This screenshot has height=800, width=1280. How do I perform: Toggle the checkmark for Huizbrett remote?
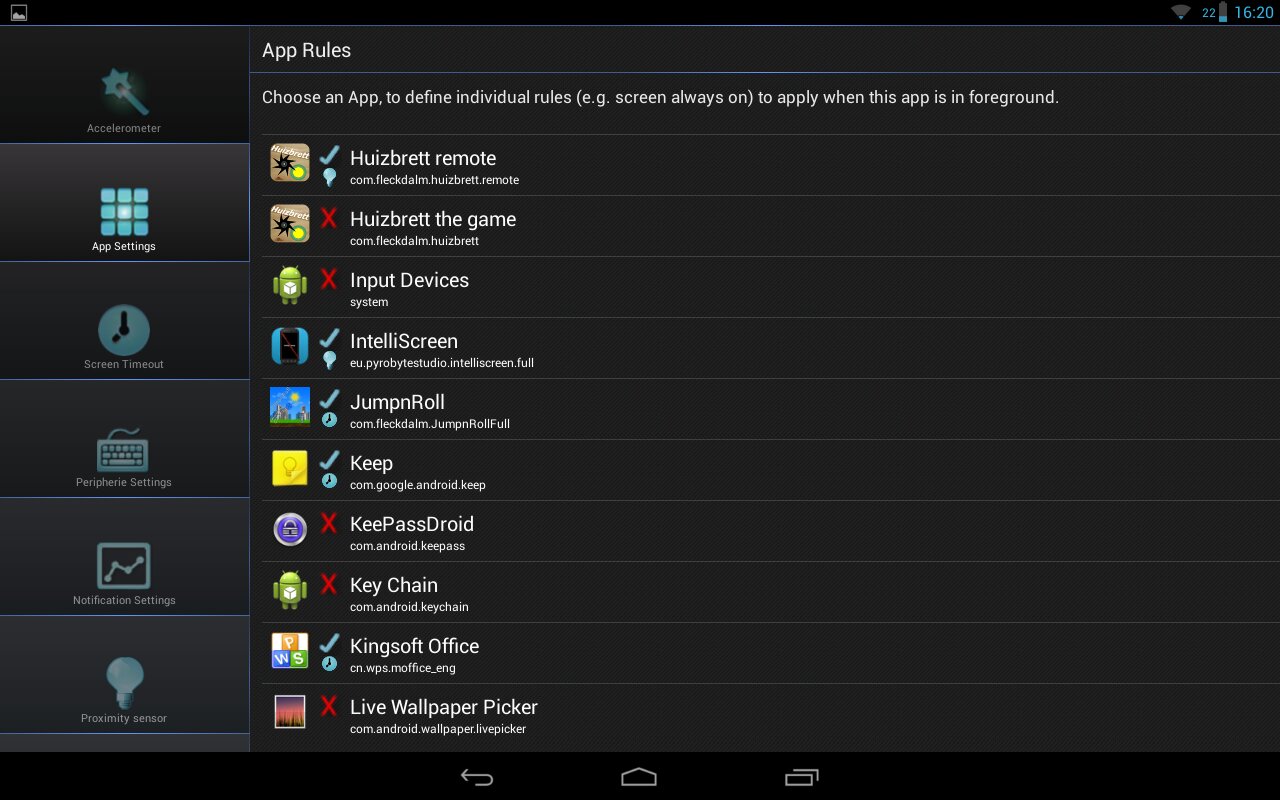[329, 156]
